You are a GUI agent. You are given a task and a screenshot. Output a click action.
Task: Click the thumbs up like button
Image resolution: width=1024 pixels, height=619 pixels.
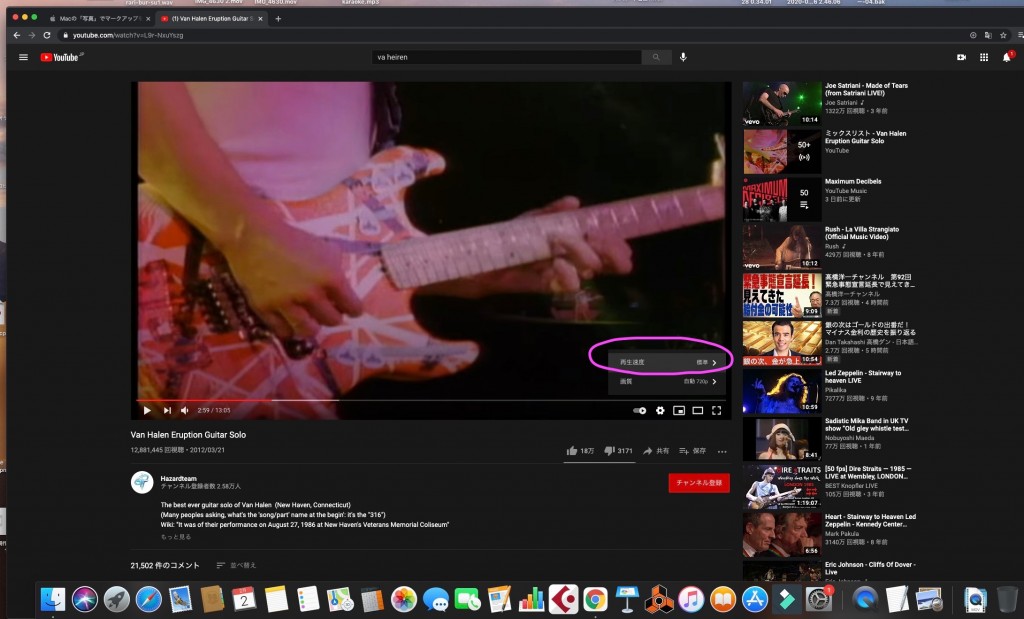coord(573,451)
